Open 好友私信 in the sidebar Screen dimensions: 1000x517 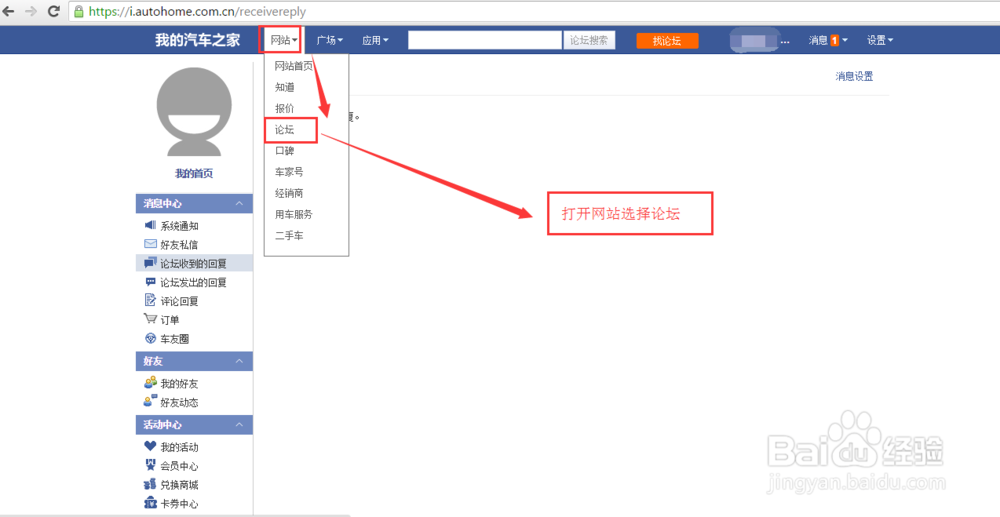pos(179,245)
